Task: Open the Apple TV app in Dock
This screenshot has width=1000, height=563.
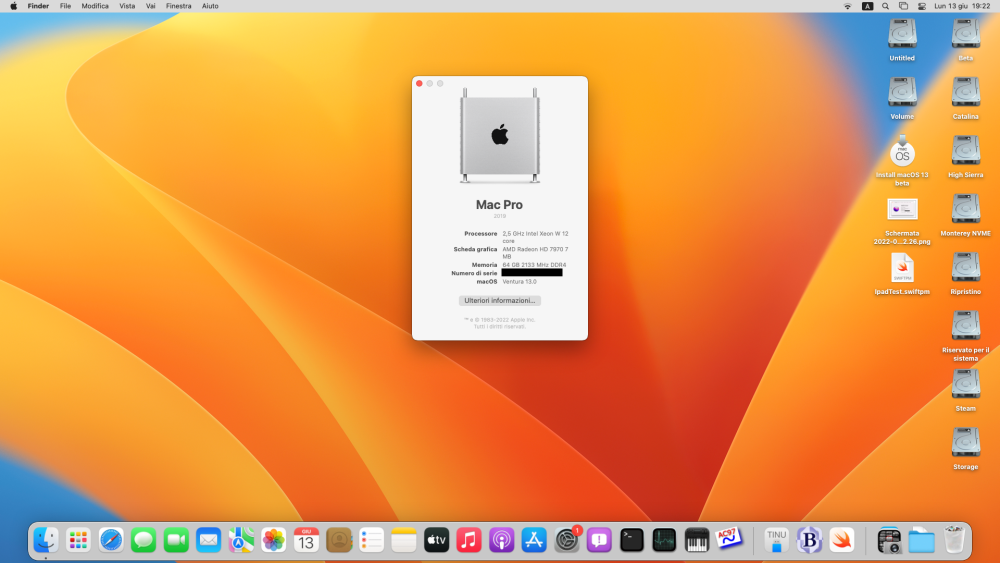Action: (x=436, y=541)
